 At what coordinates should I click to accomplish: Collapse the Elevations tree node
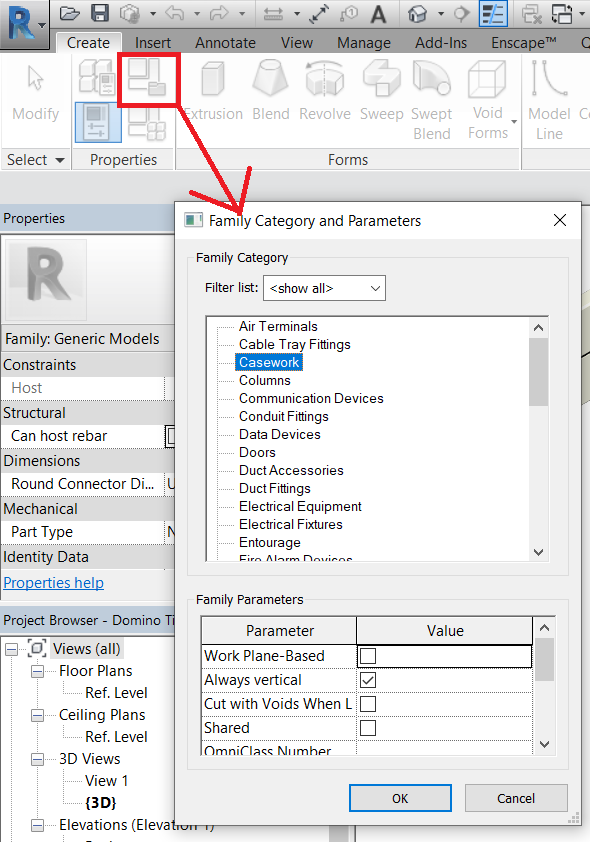pos(37,825)
